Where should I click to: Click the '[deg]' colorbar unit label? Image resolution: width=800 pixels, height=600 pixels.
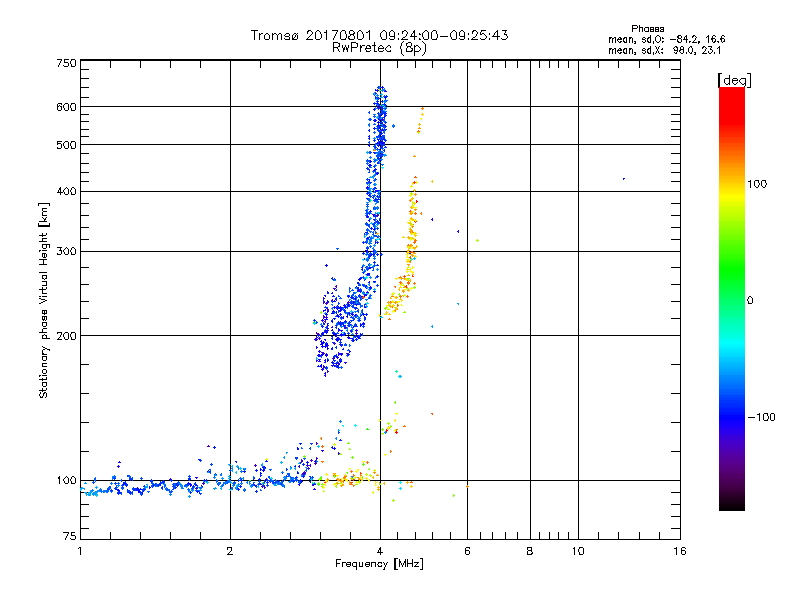pos(734,80)
